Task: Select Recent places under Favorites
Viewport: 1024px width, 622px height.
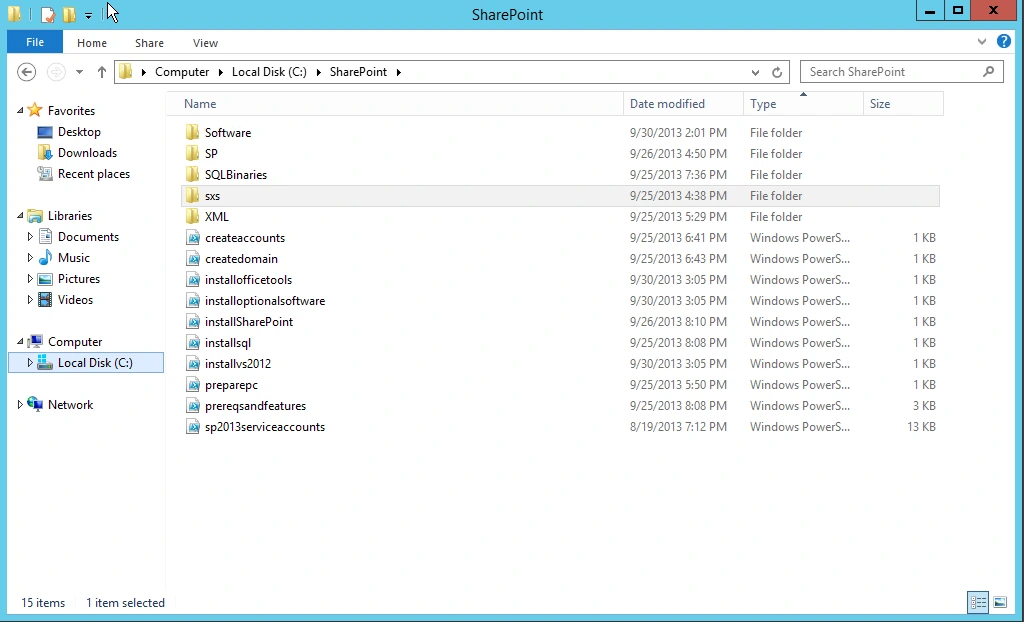Action: [x=93, y=174]
